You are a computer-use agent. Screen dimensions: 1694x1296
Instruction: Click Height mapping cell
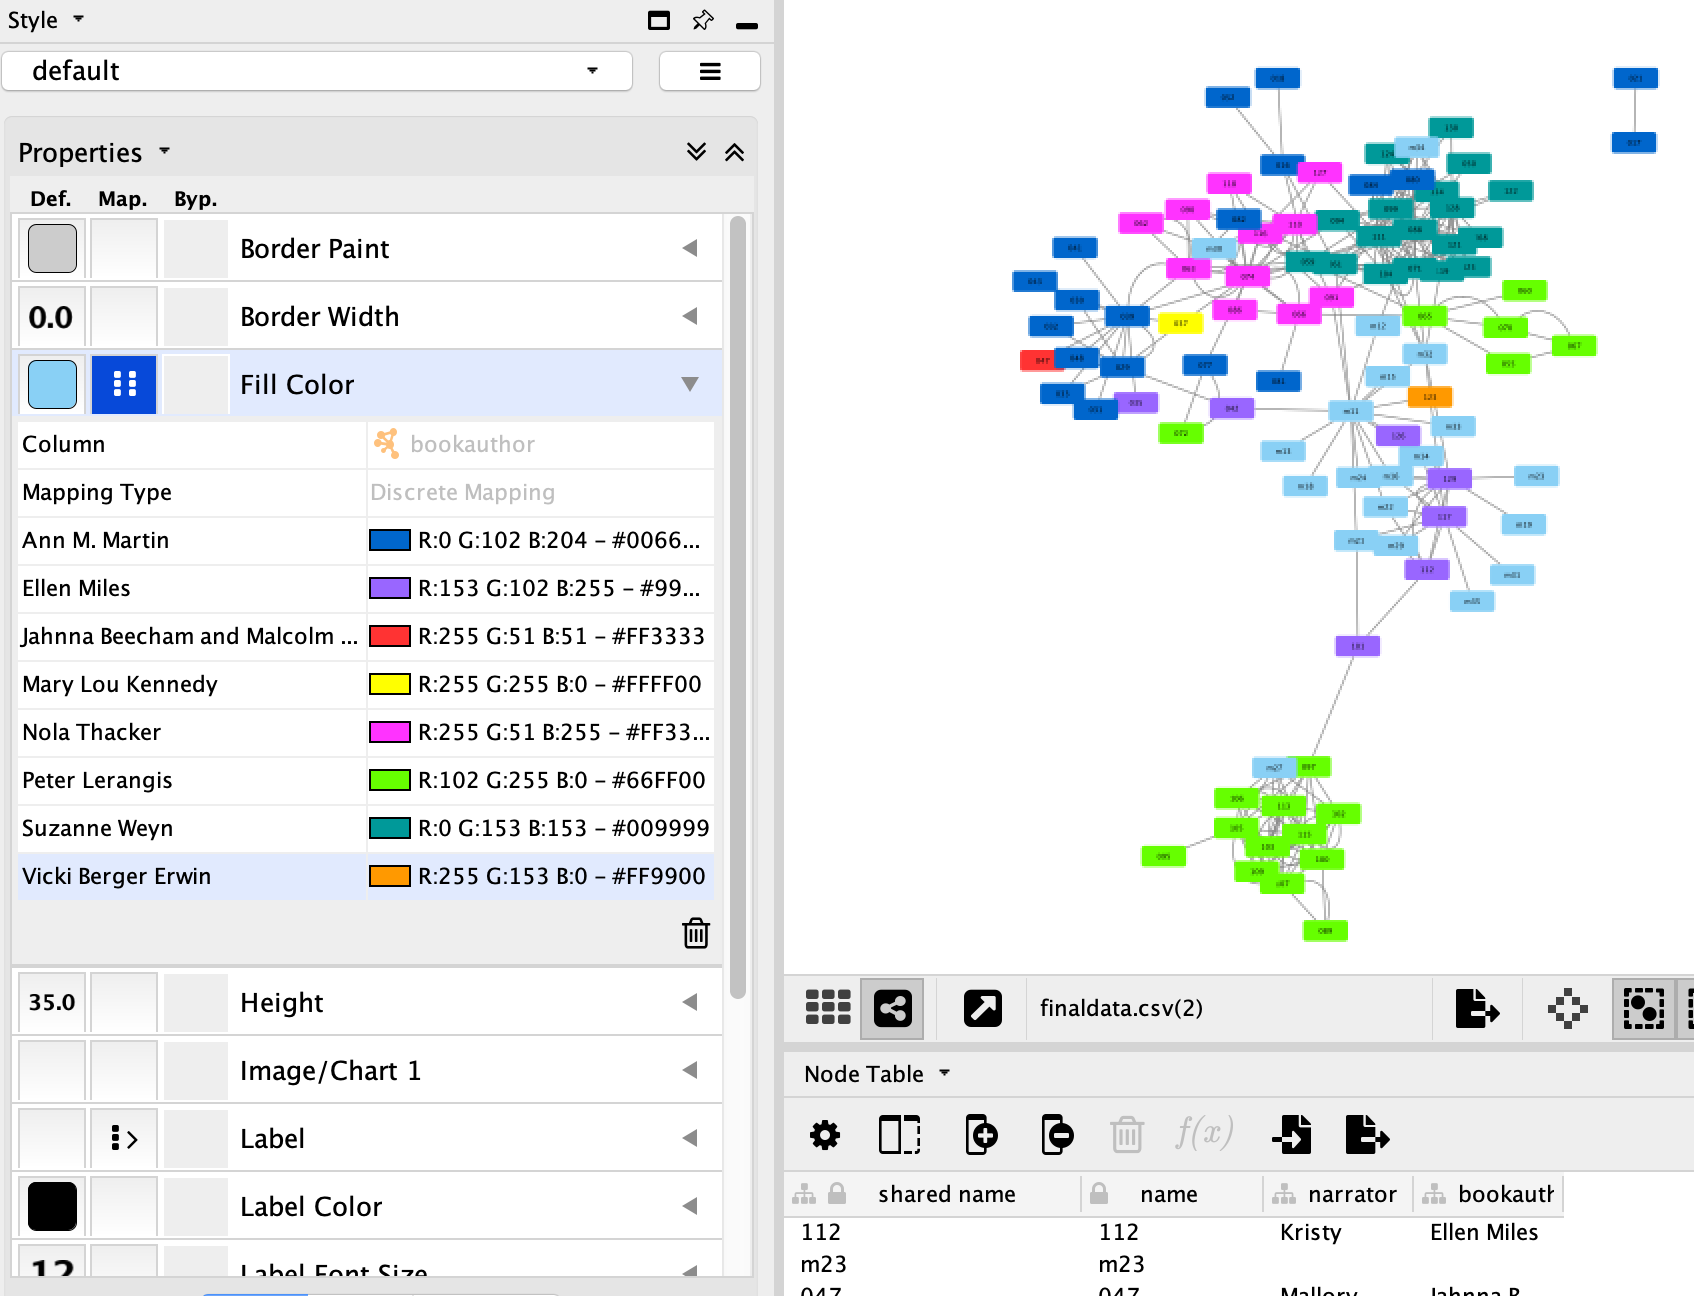(x=124, y=1002)
